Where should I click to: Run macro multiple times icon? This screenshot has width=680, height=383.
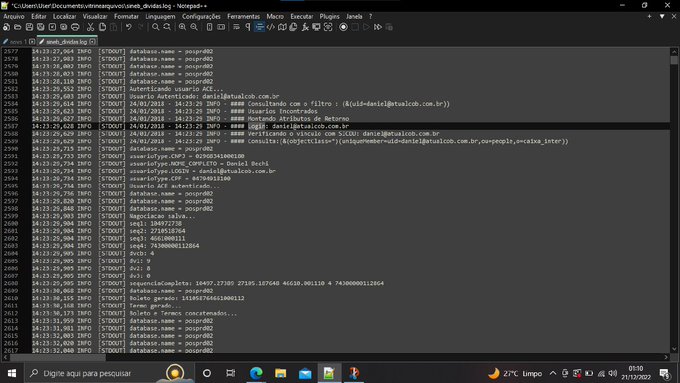pyautogui.click(x=378, y=27)
